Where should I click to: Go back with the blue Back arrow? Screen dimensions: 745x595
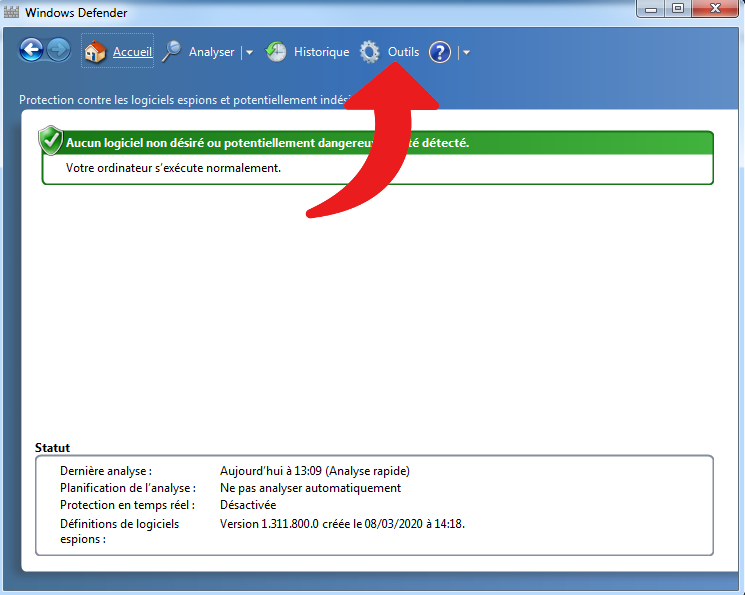point(31,50)
